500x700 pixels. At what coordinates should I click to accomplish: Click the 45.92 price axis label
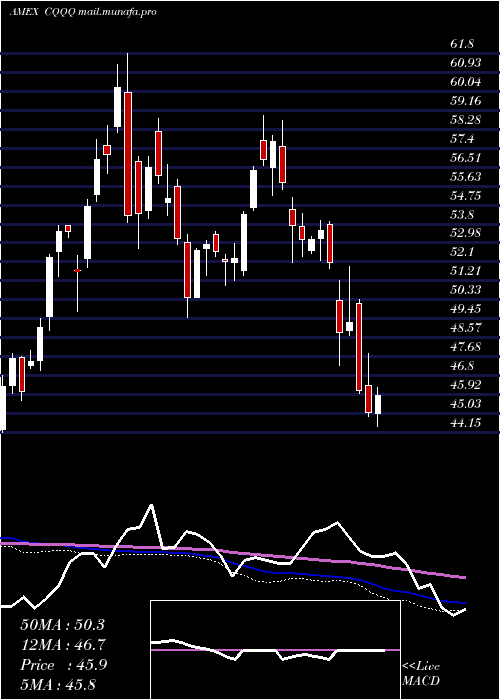(466, 385)
